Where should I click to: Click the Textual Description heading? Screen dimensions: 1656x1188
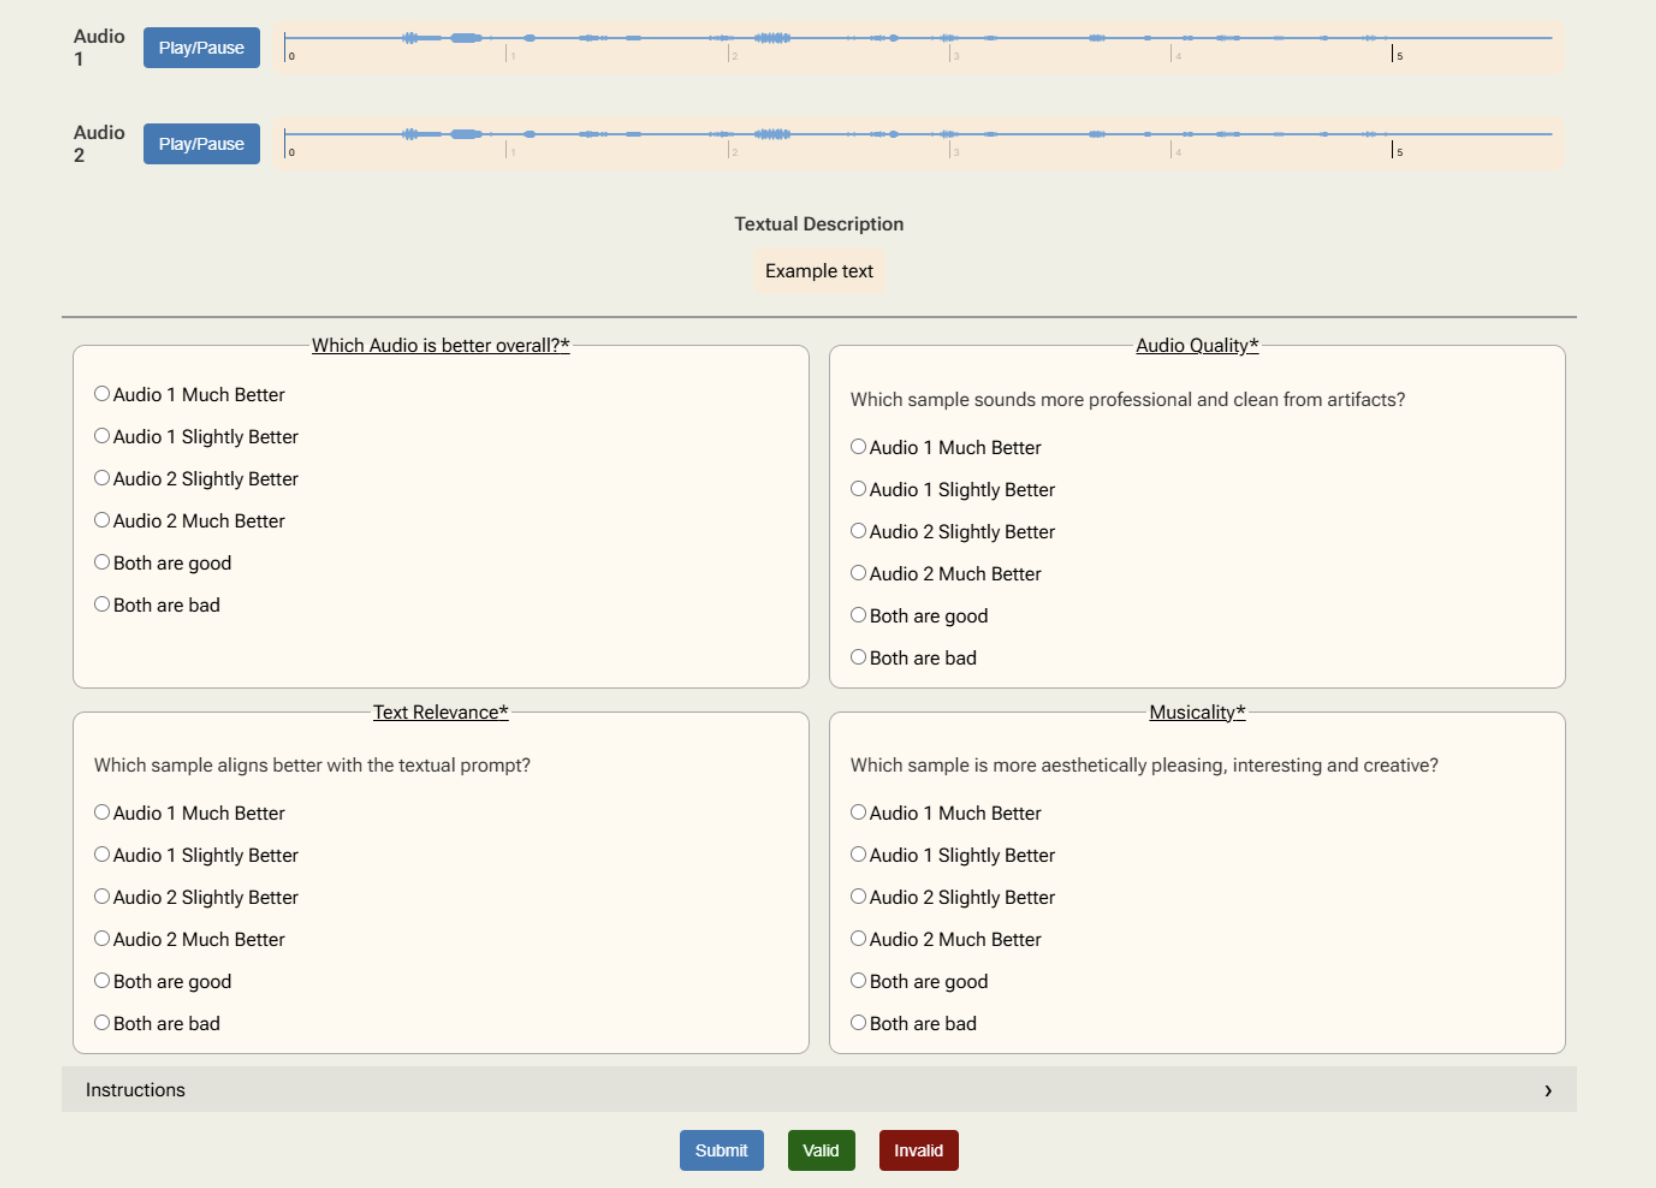pyautogui.click(x=819, y=224)
